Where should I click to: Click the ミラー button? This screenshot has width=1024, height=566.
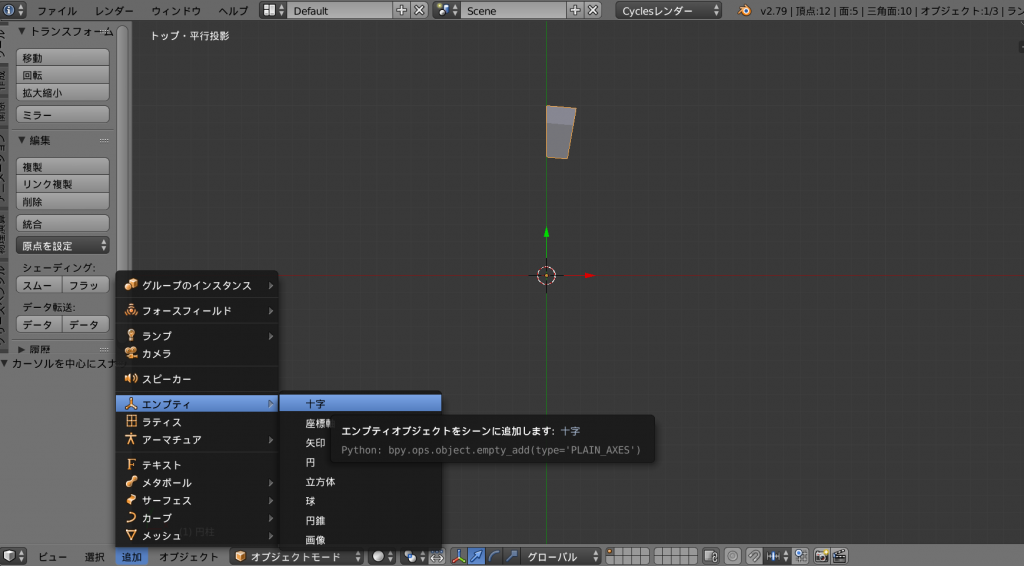(63, 115)
